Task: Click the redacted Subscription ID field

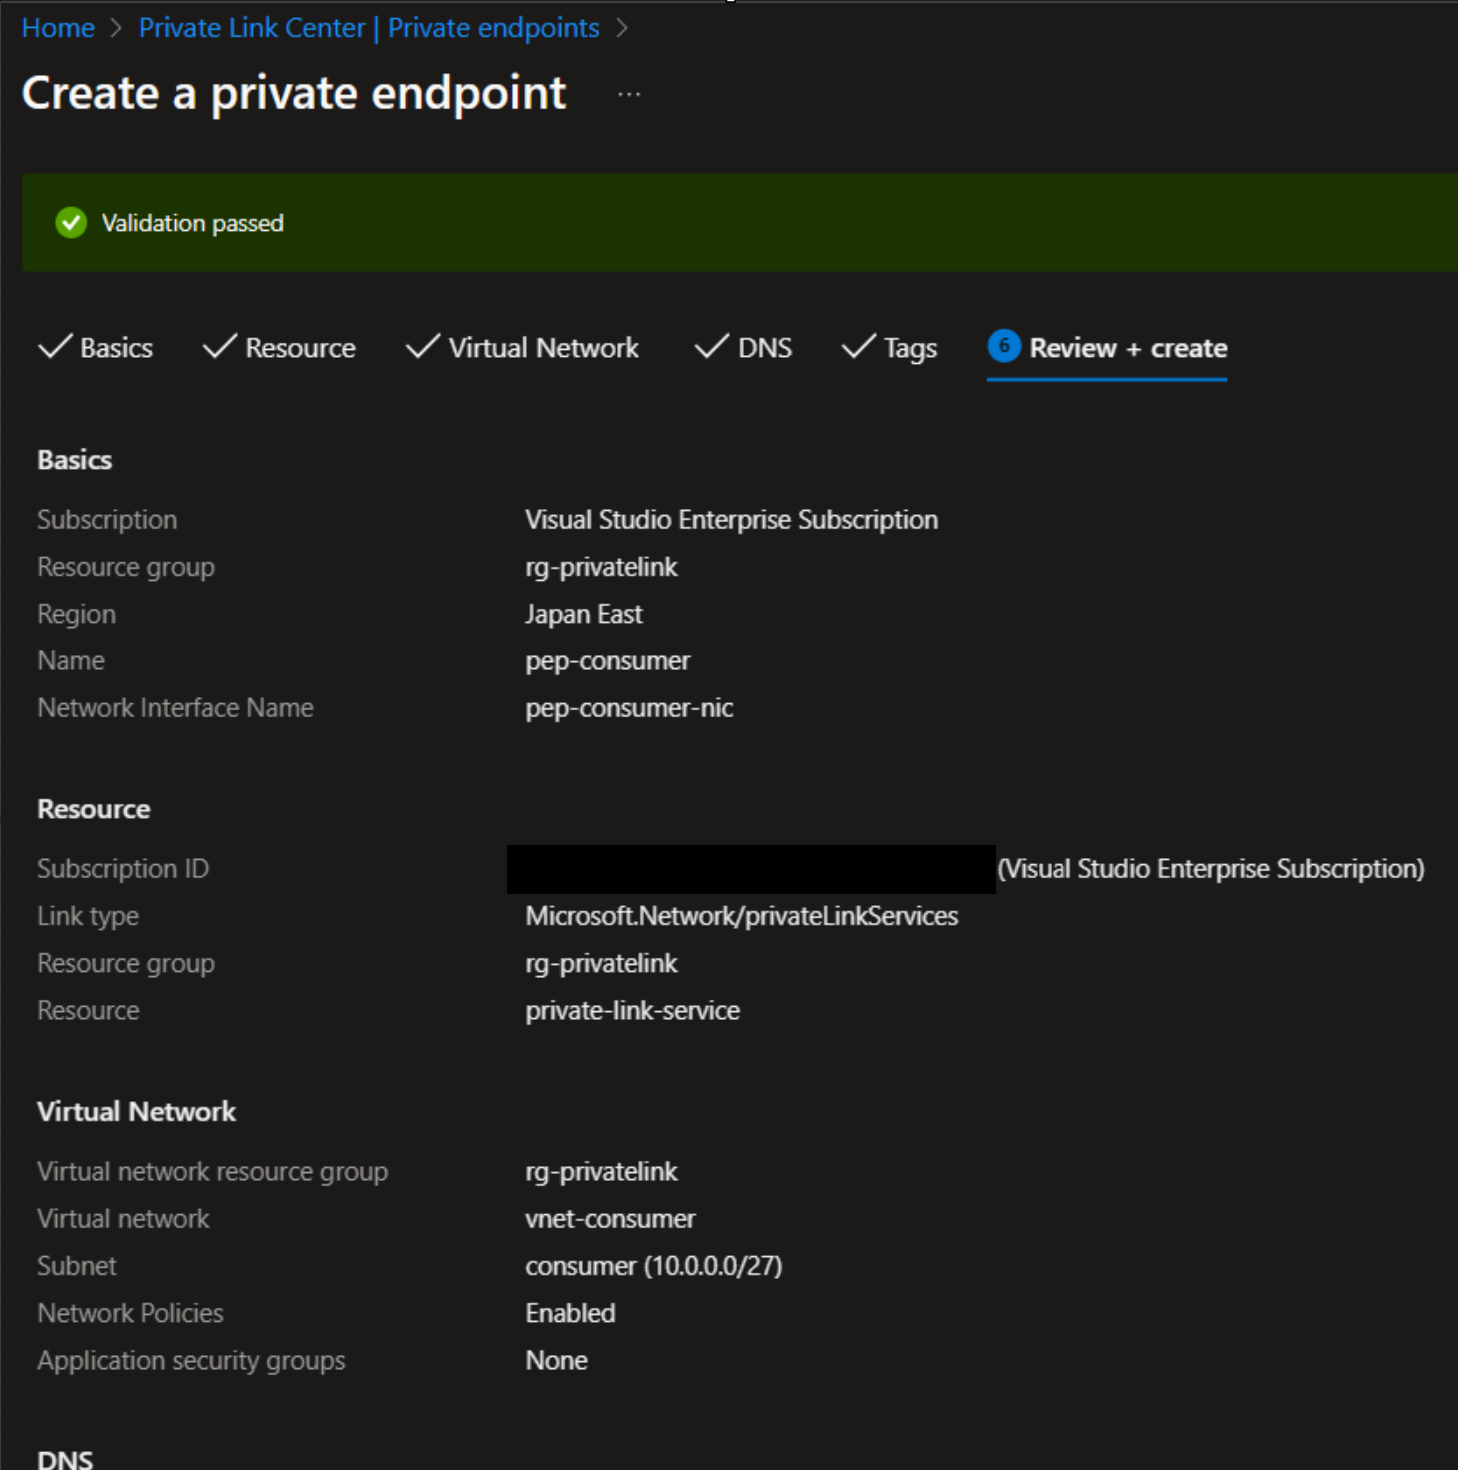Action: coord(750,868)
